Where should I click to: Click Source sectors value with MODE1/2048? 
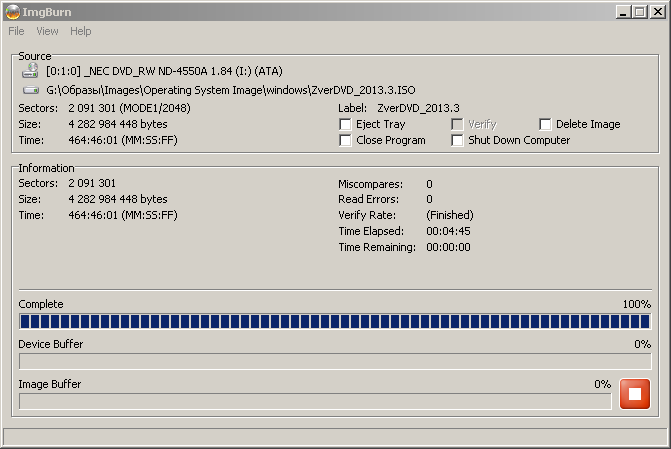click(x=129, y=108)
